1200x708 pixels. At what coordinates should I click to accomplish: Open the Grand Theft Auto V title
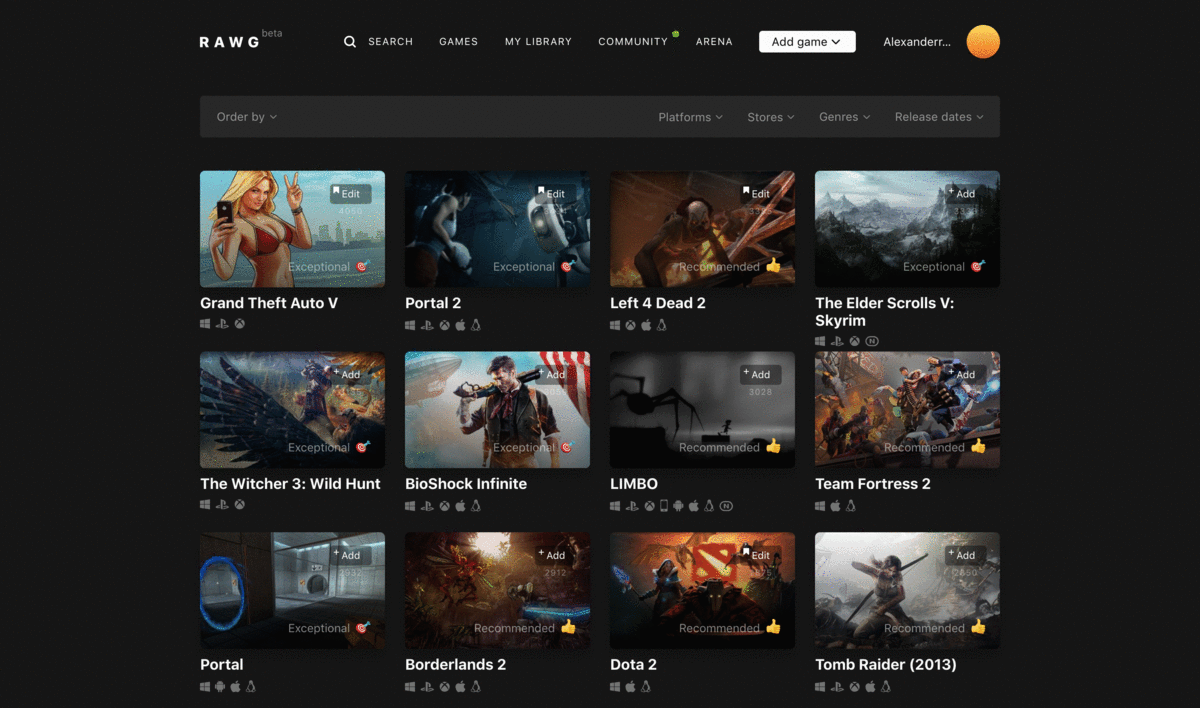click(x=269, y=303)
